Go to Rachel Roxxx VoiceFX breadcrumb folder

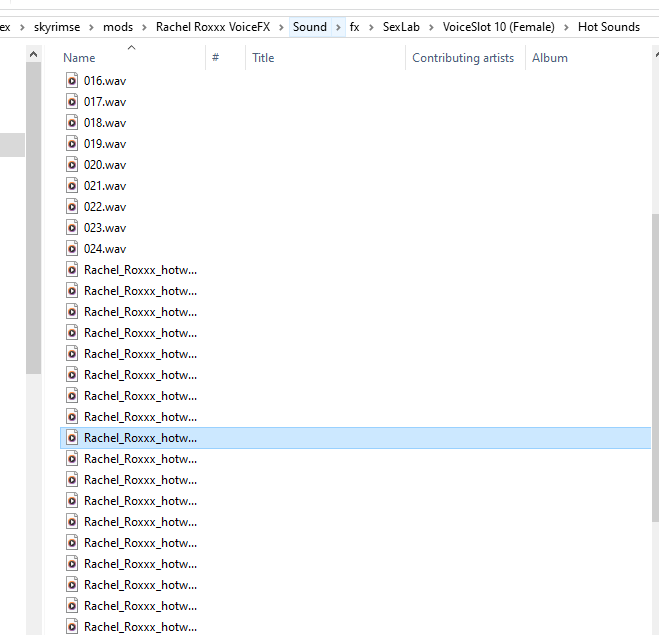click(213, 27)
